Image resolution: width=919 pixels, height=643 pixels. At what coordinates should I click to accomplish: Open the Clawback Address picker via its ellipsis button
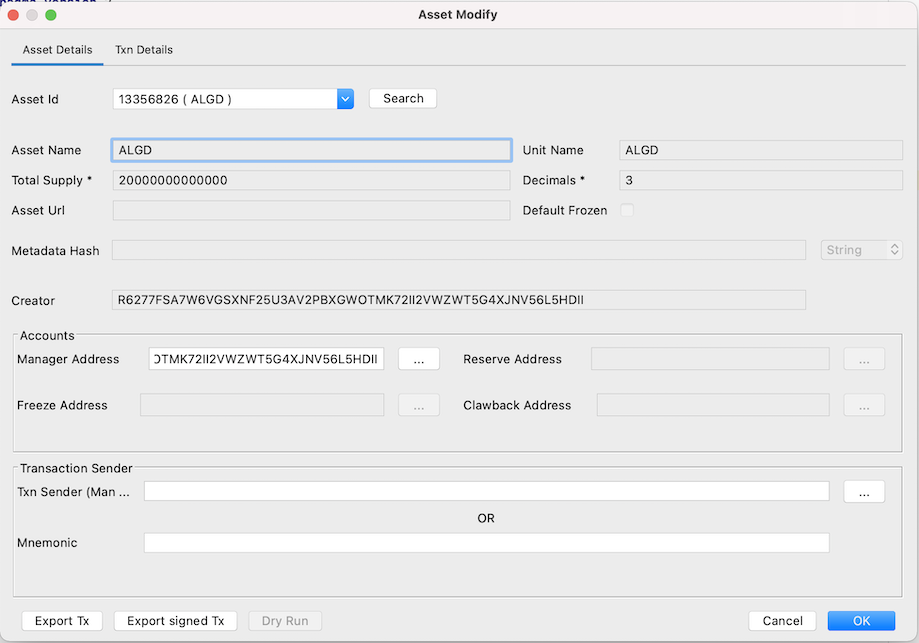click(863, 405)
